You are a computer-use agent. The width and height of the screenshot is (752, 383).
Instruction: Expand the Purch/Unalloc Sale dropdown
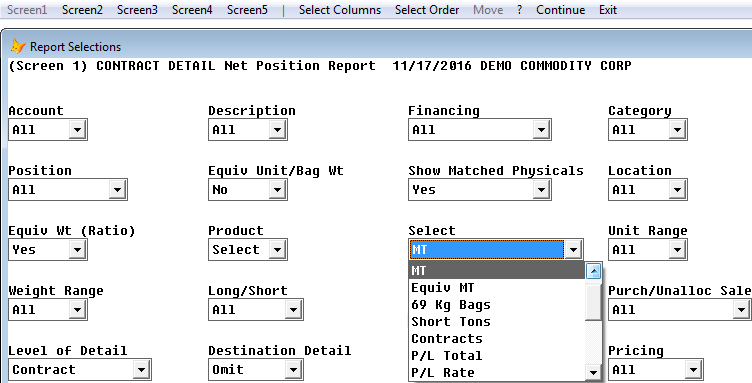coord(741,310)
